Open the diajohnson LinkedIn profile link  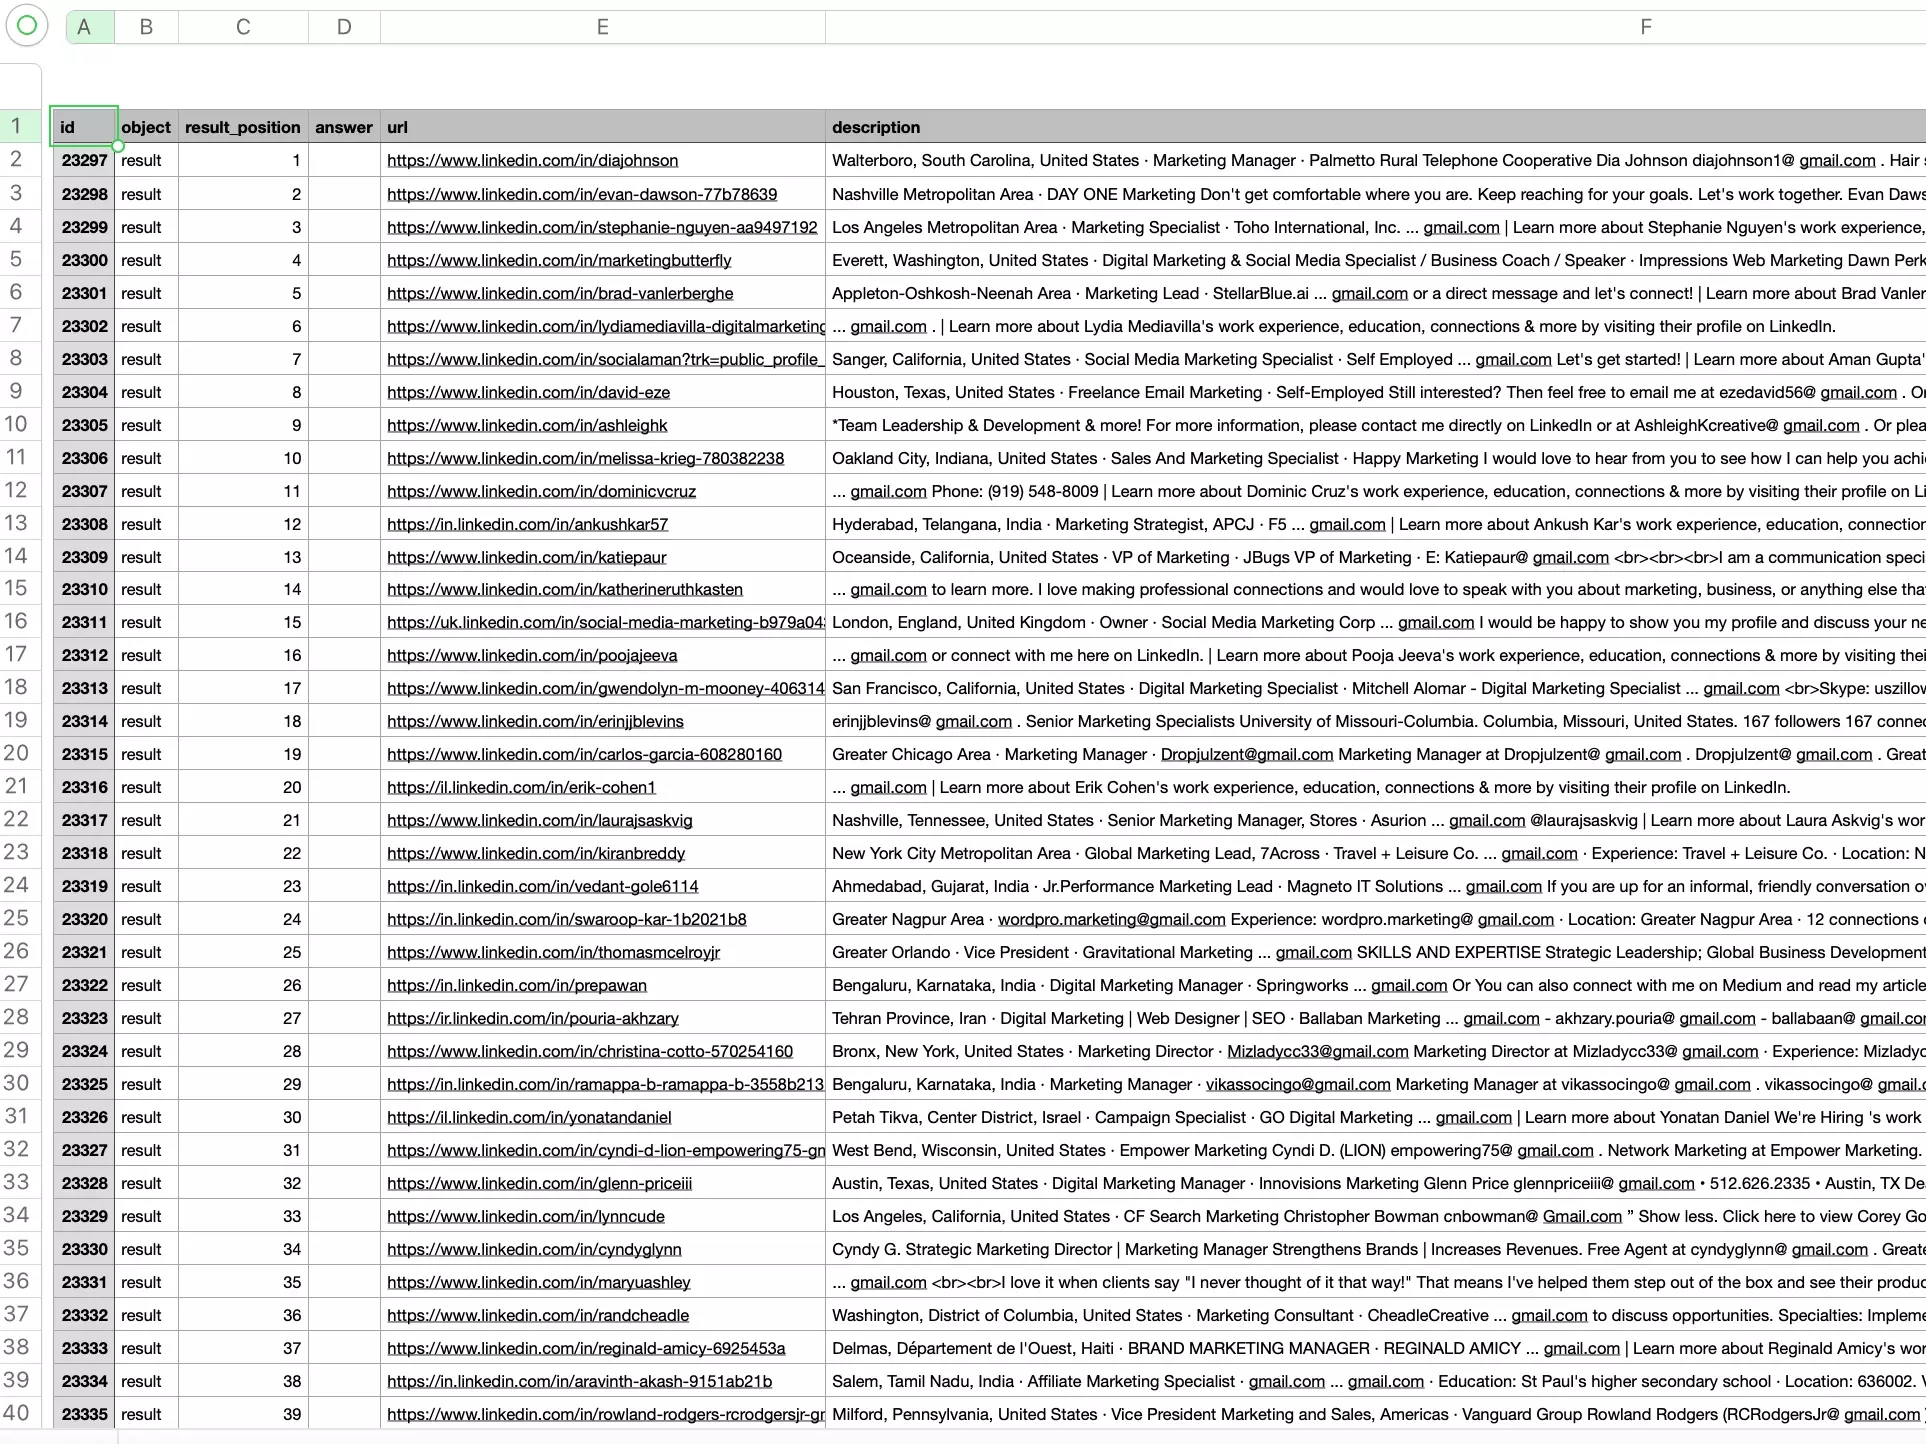(533, 160)
